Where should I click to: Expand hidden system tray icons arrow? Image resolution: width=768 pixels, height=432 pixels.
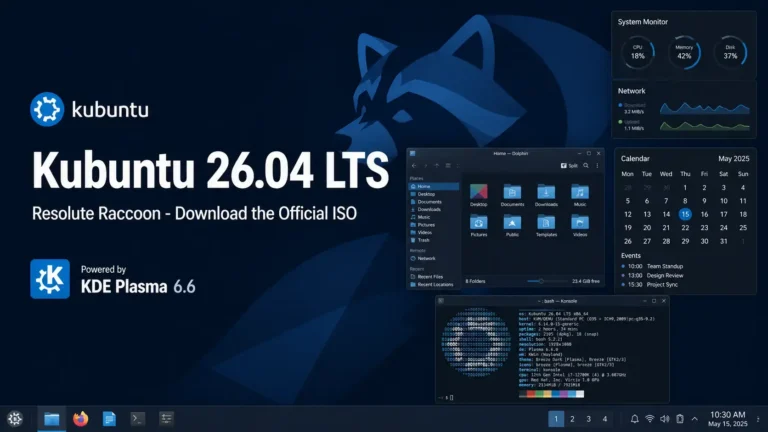pyautogui.click(x=695, y=419)
